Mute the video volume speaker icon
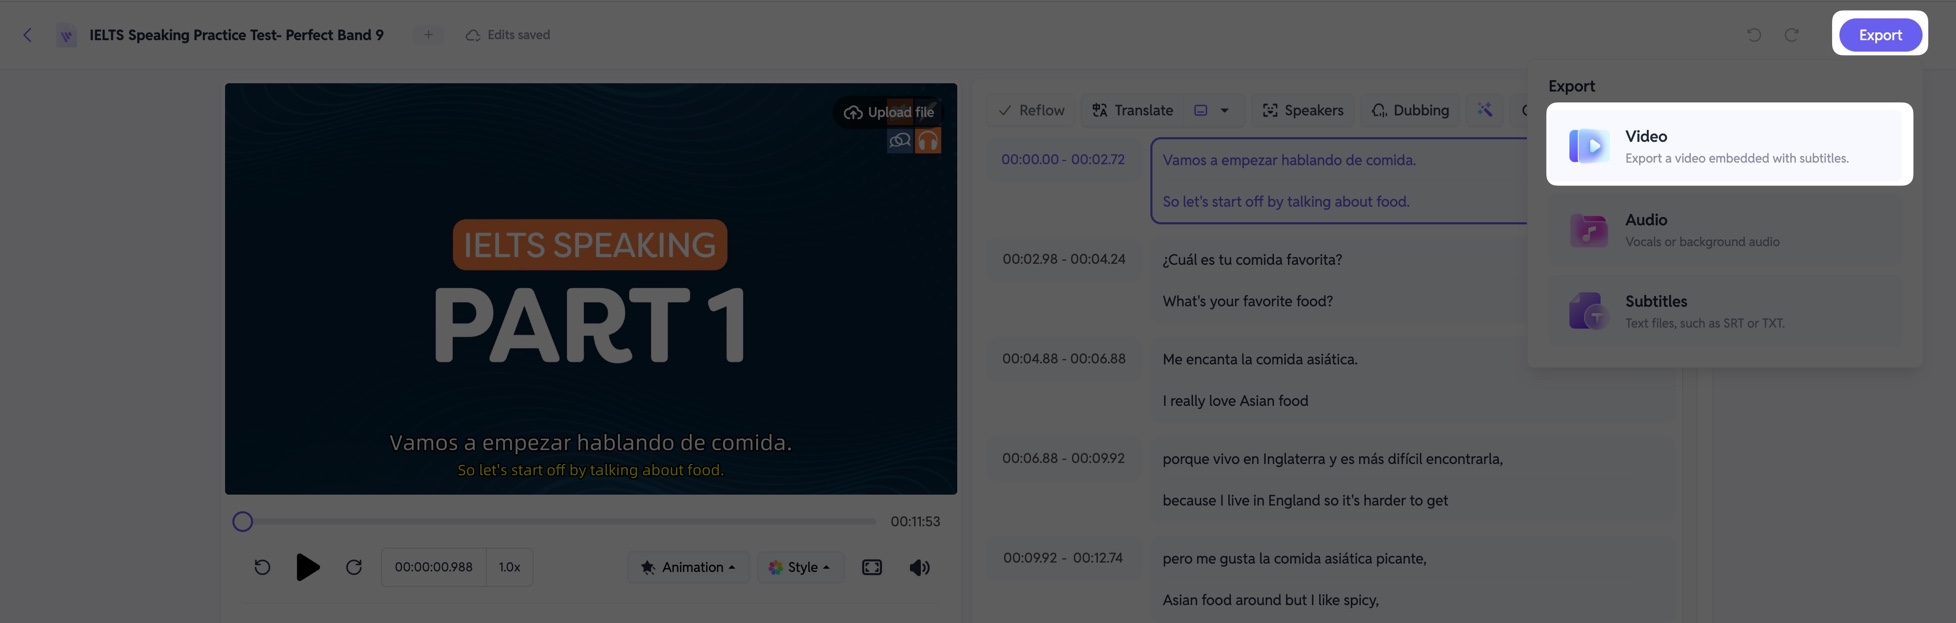This screenshot has height=623, width=1956. [x=919, y=567]
